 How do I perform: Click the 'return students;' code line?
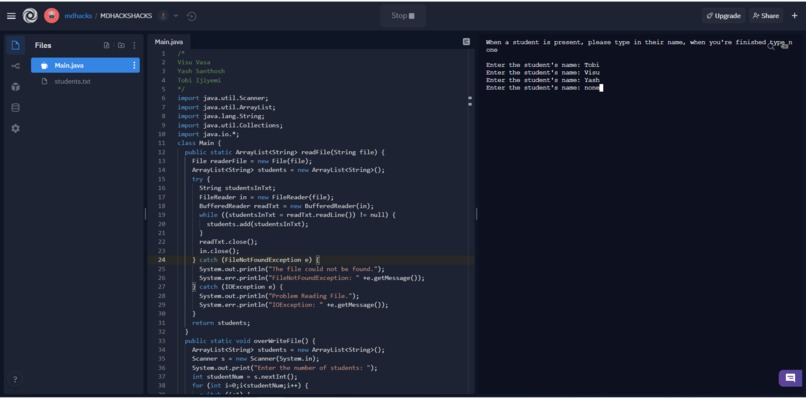221,323
